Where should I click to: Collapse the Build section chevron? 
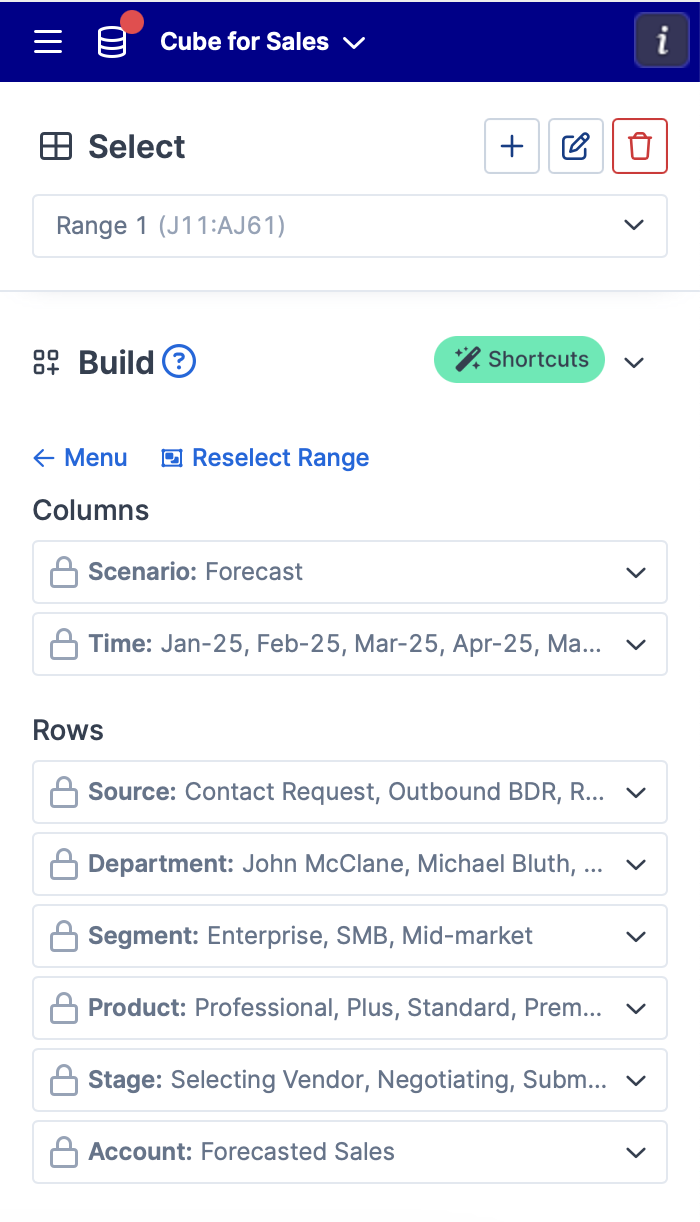pos(634,362)
